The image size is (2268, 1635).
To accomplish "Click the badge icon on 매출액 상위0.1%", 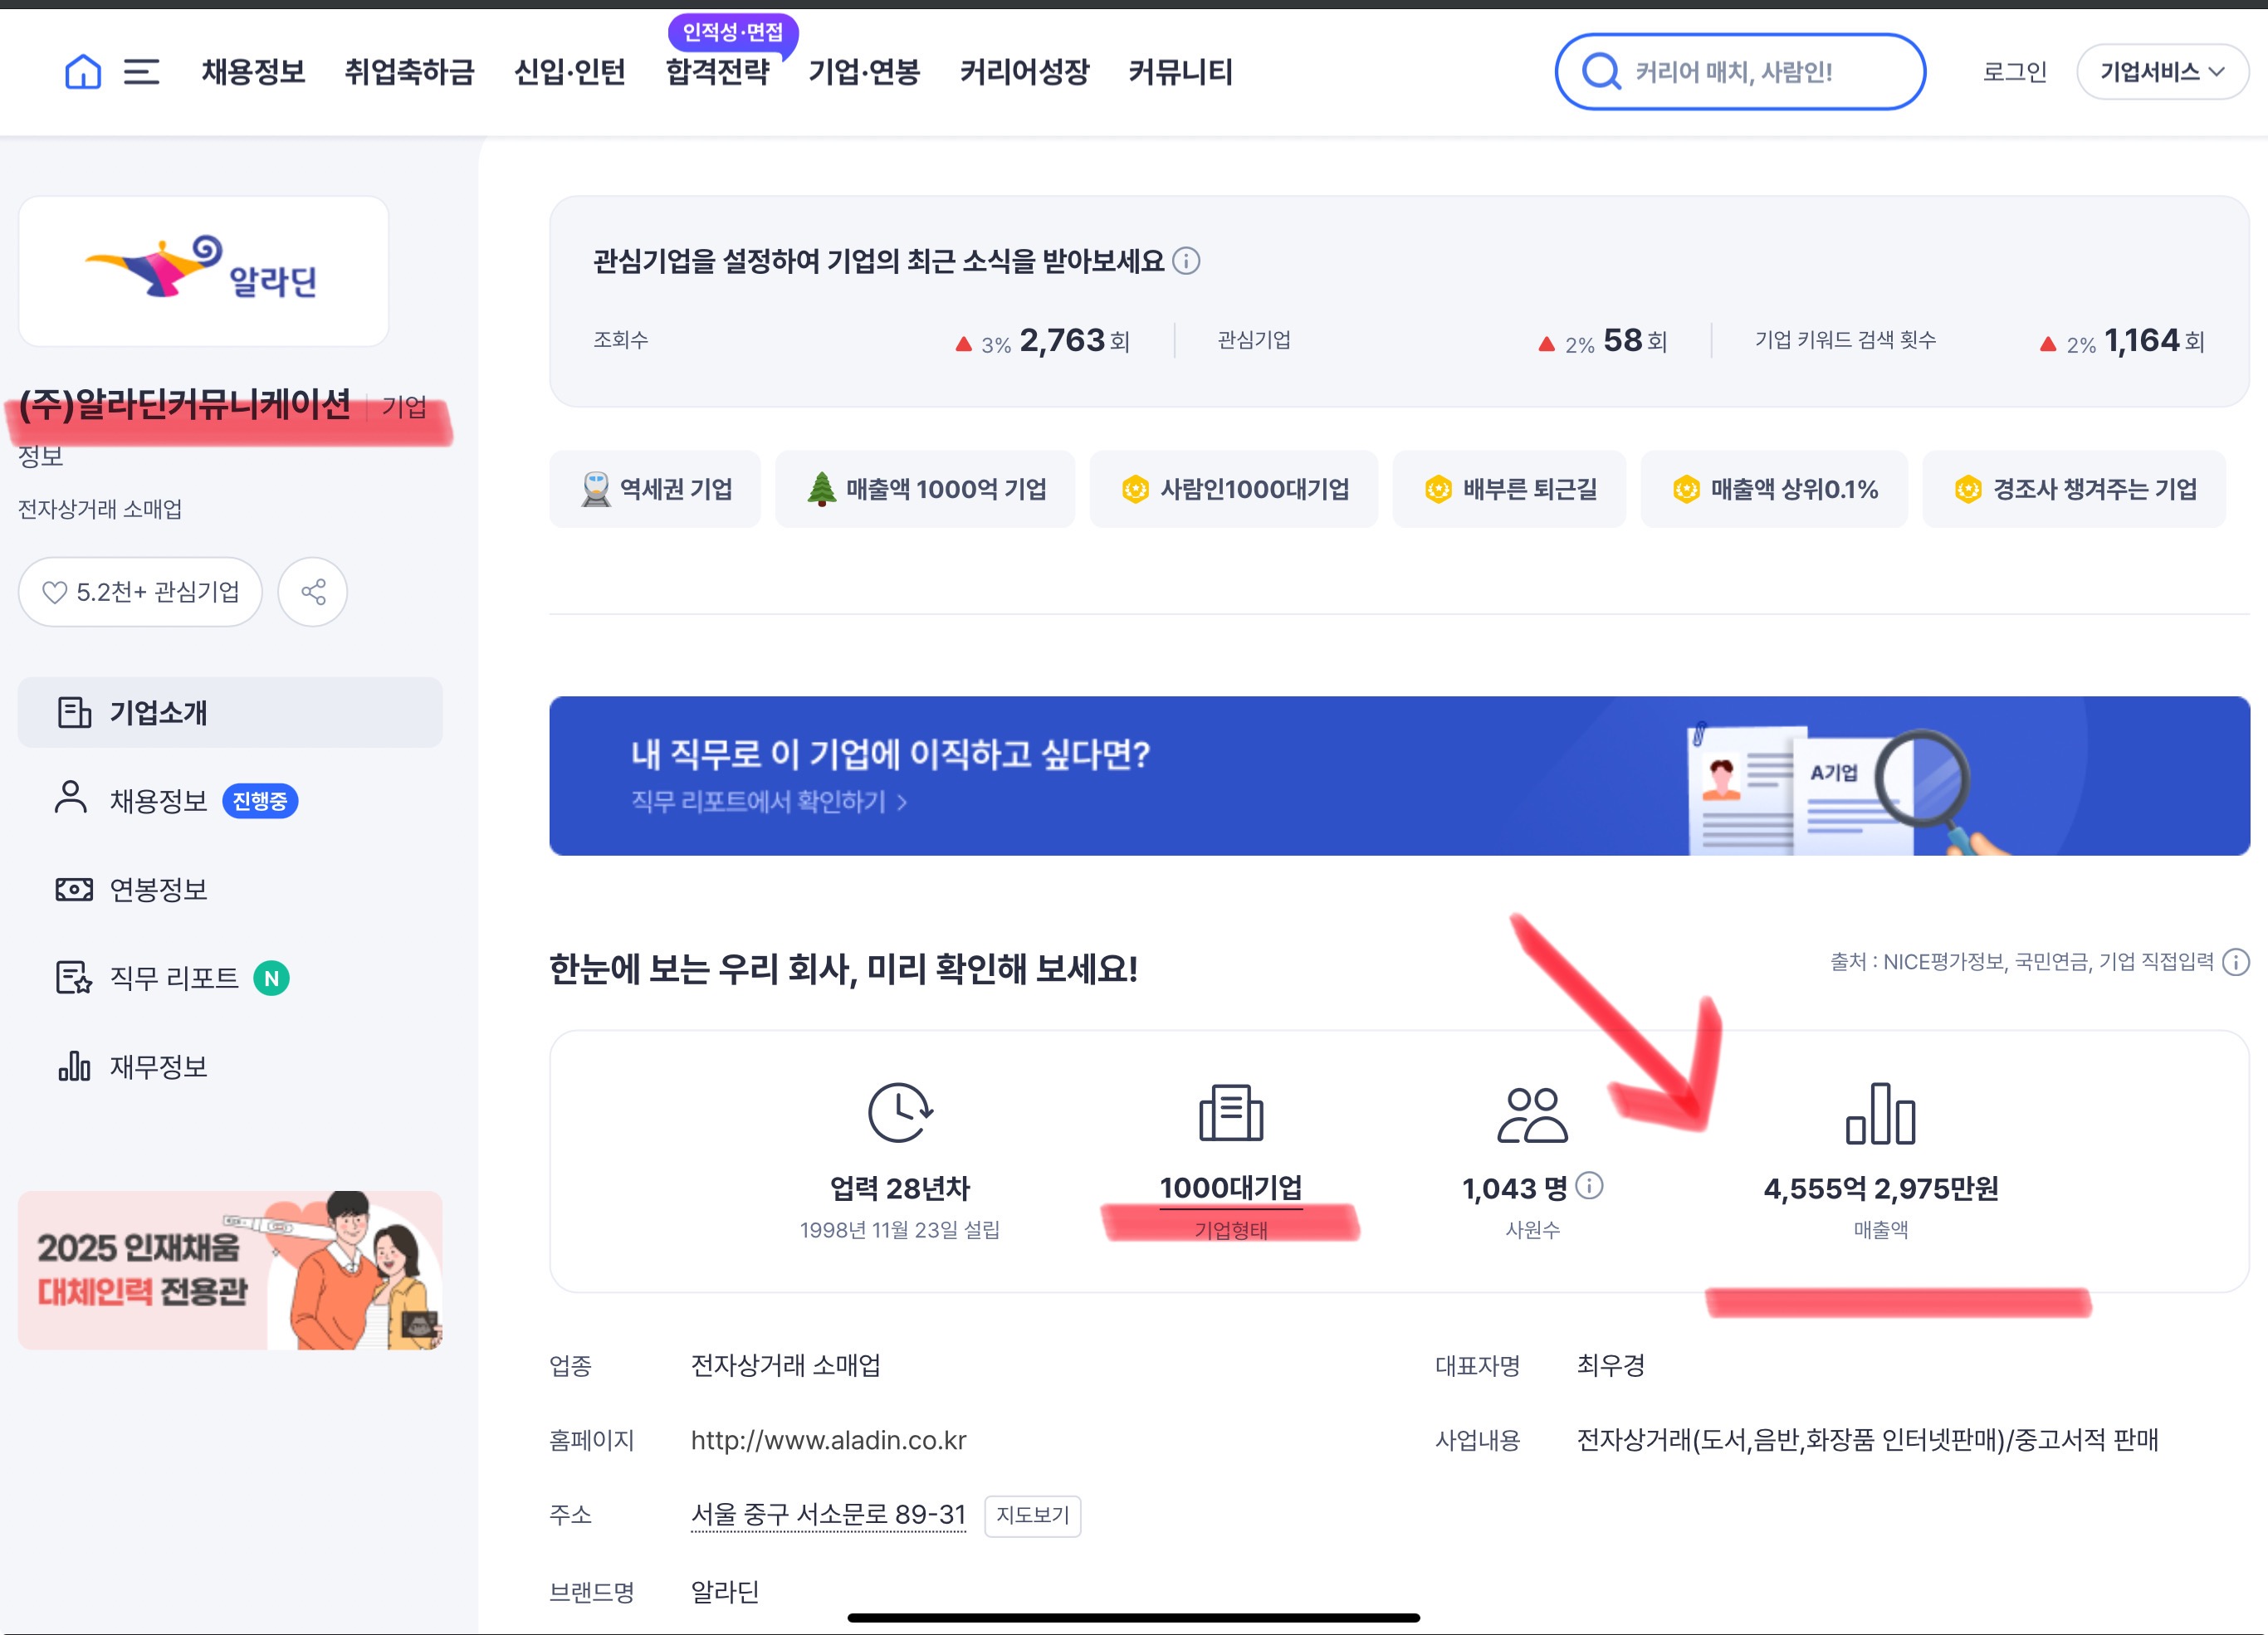I will (1686, 489).
